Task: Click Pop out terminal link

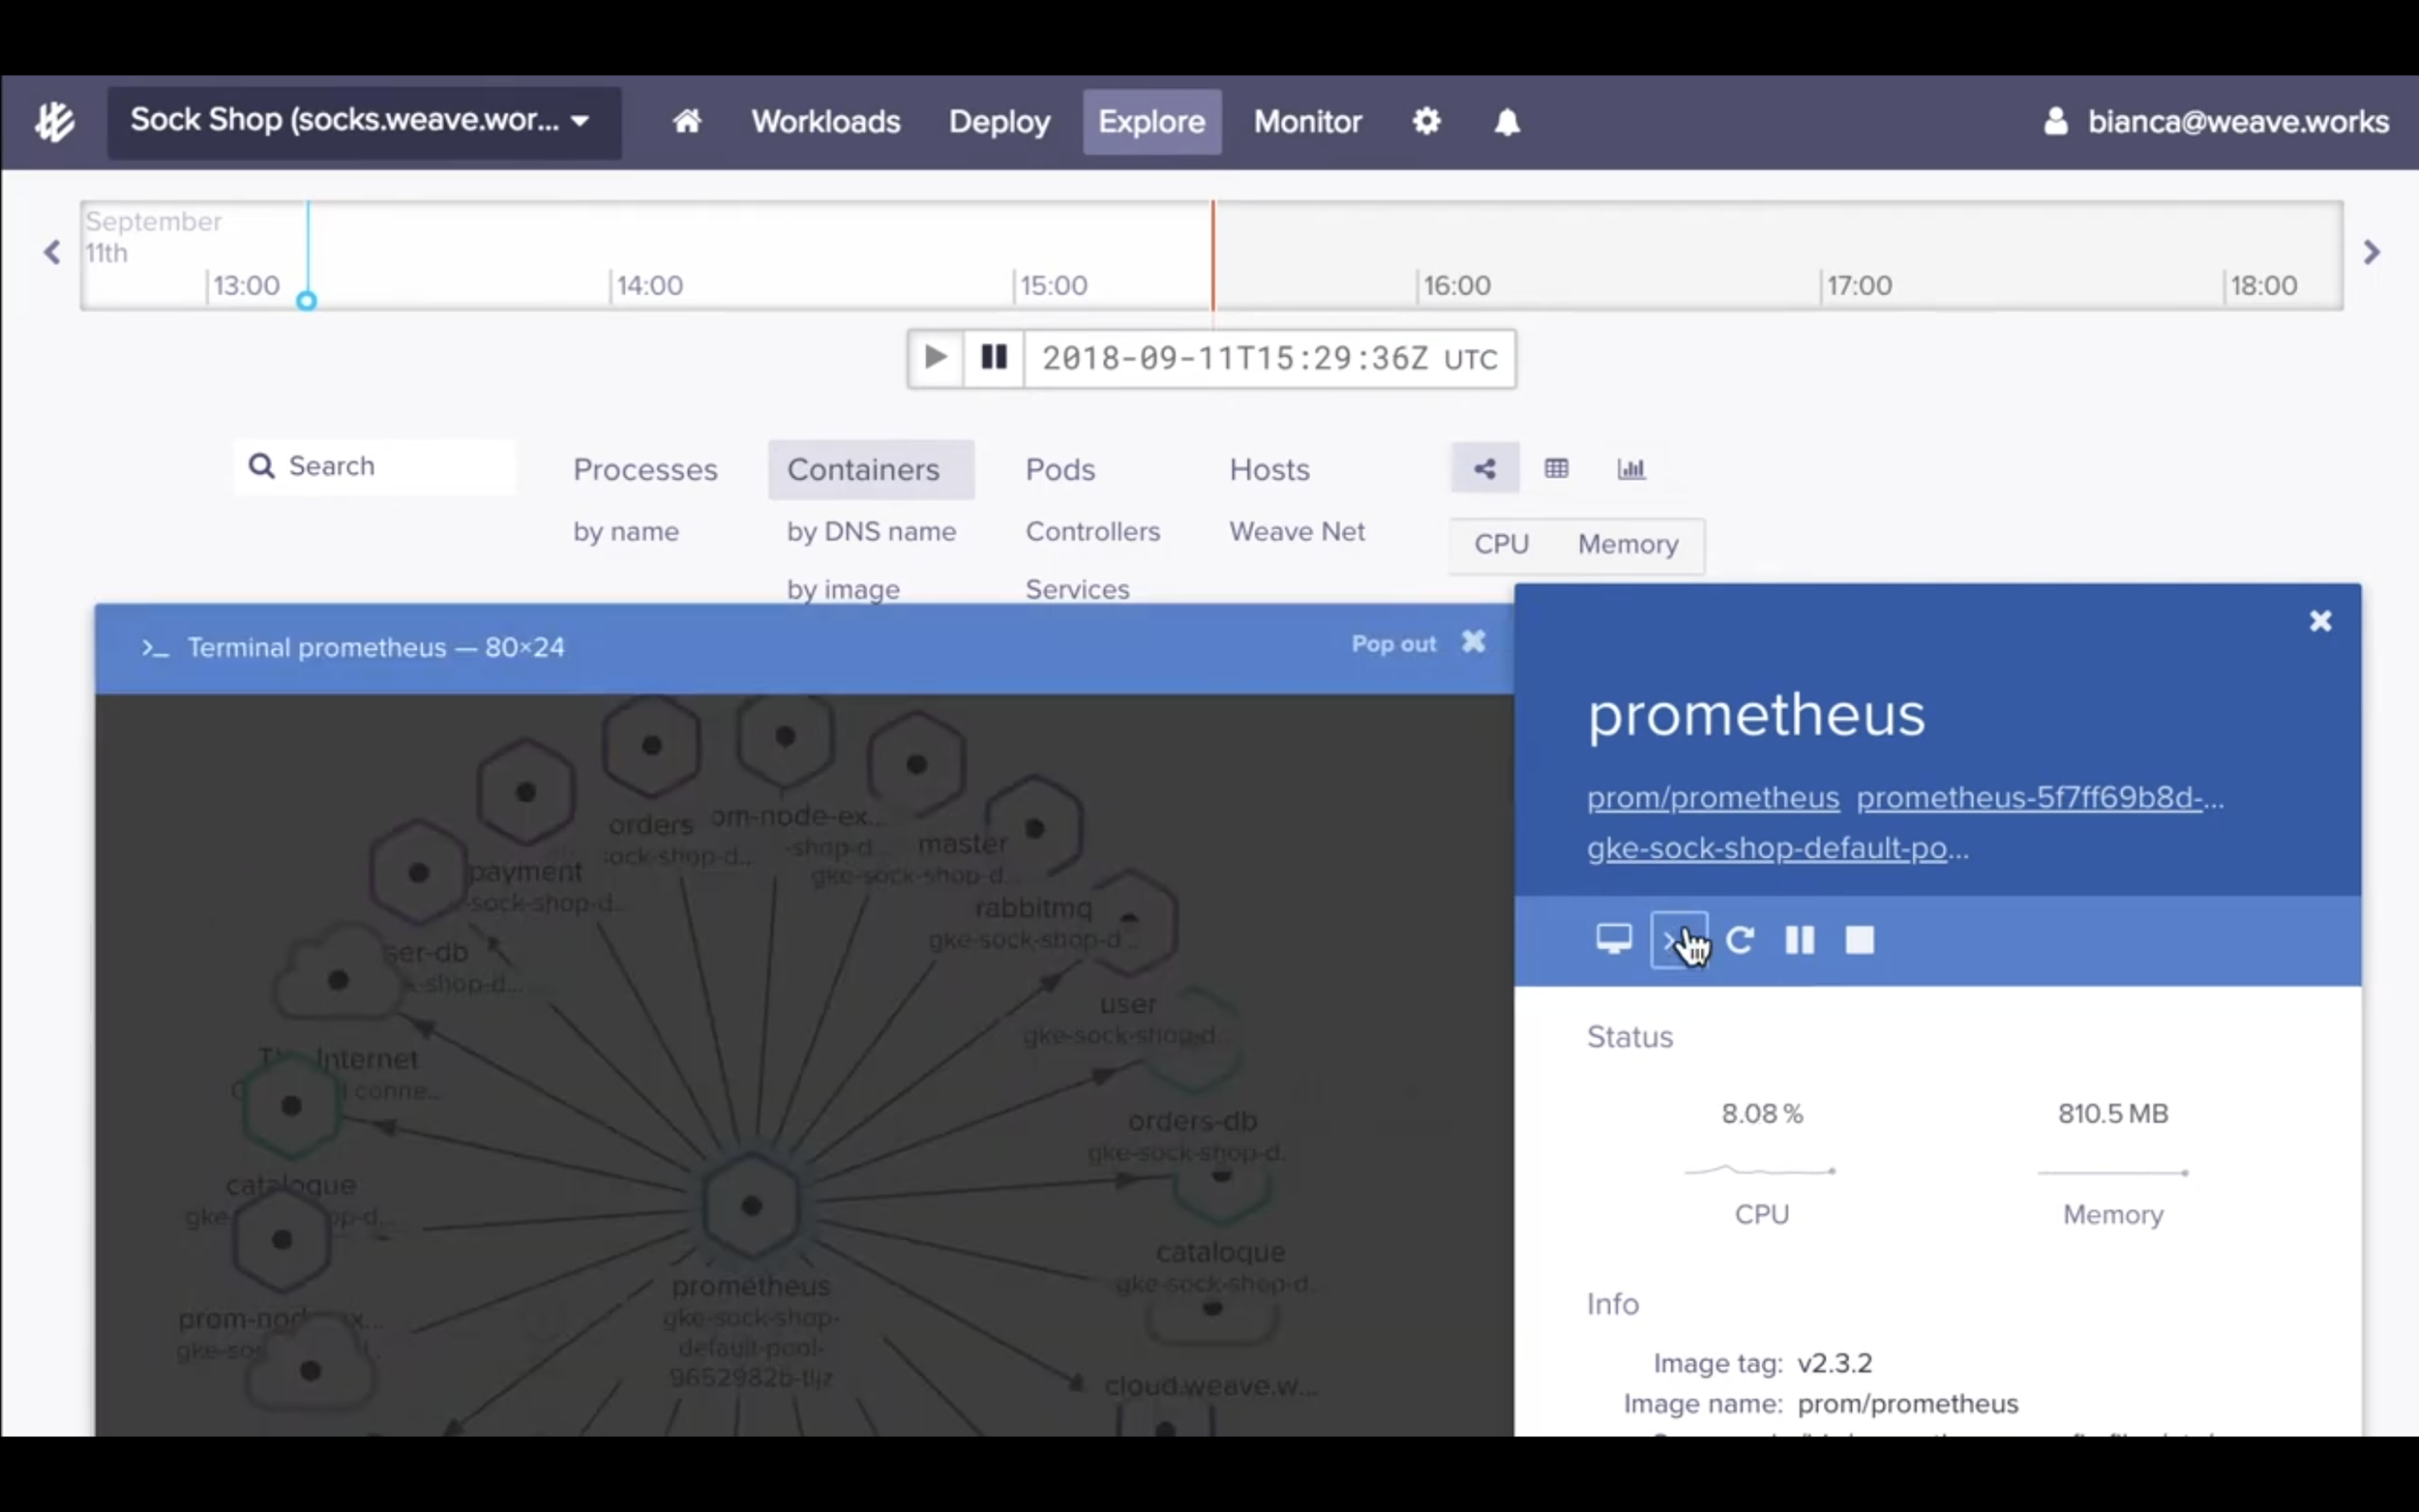Action: click(1393, 644)
